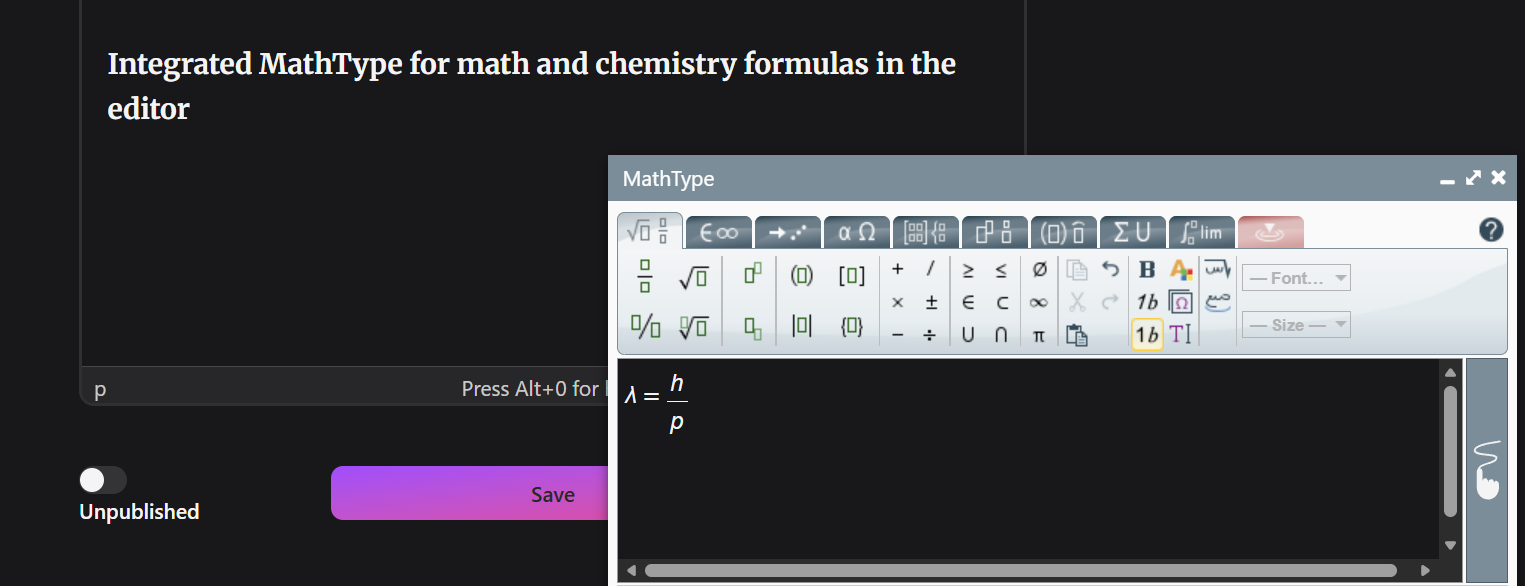Open the text color picker
Image resolution: width=1525 pixels, height=586 pixels.
[x=1181, y=269]
